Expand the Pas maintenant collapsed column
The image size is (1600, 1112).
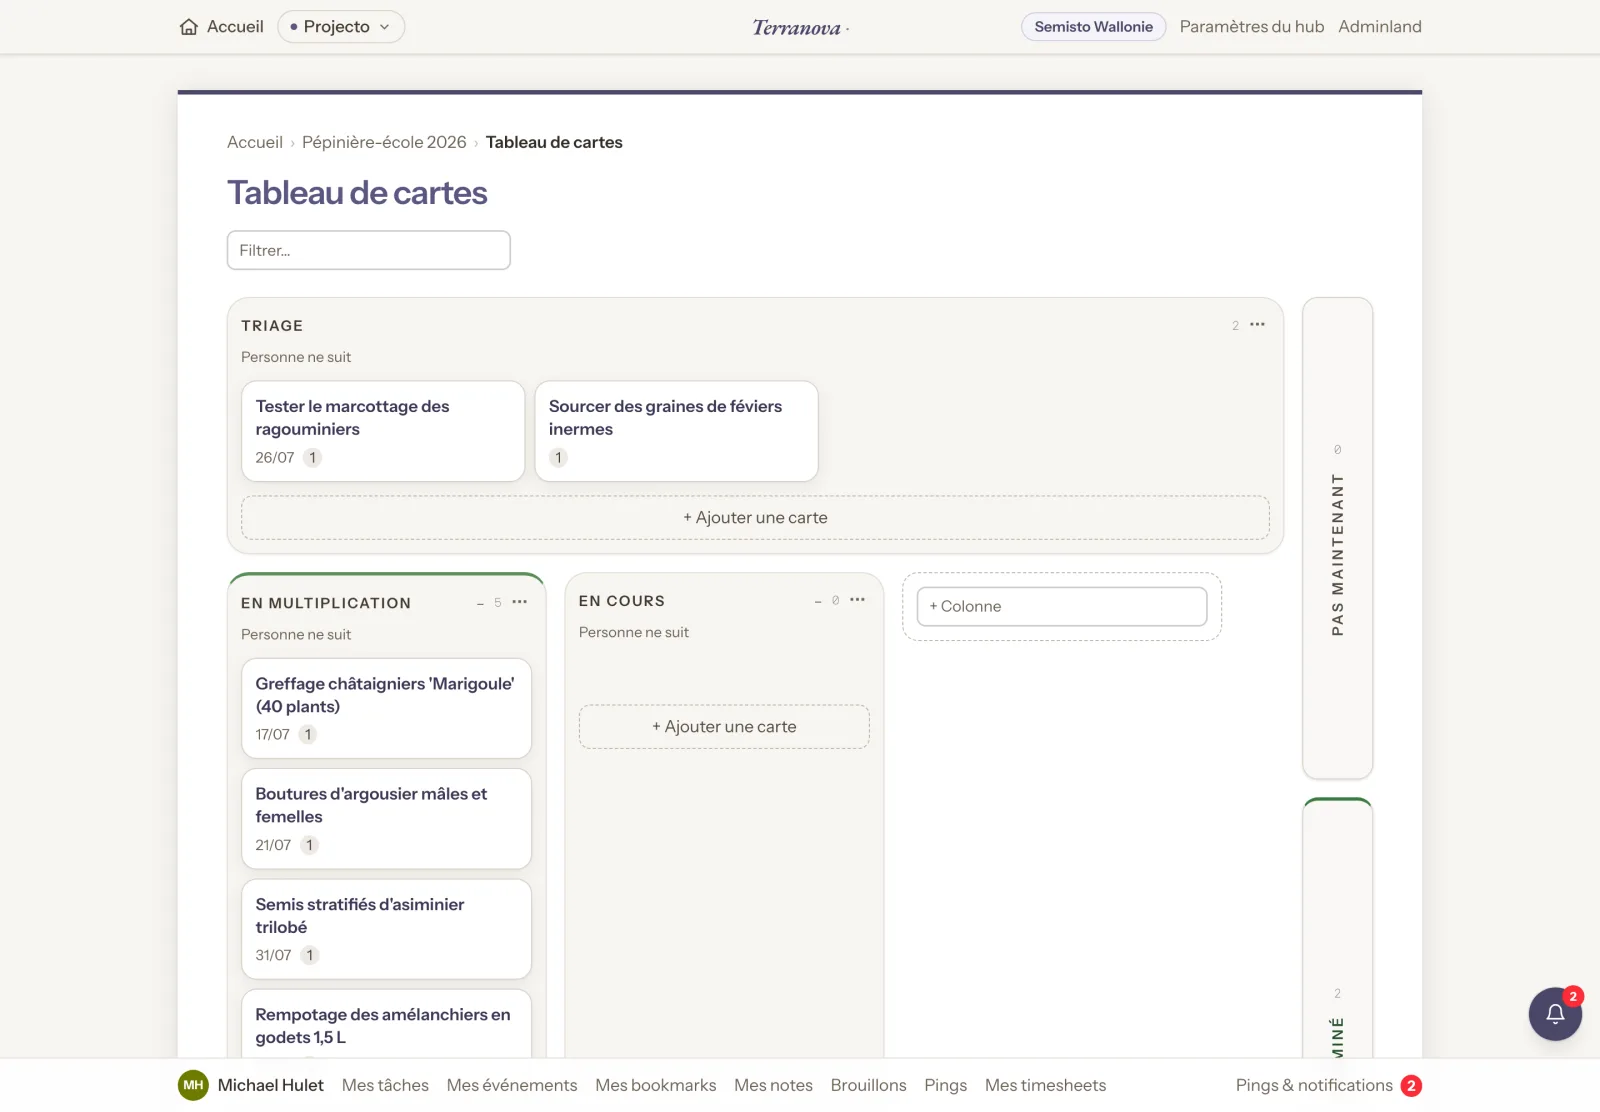click(1338, 538)
